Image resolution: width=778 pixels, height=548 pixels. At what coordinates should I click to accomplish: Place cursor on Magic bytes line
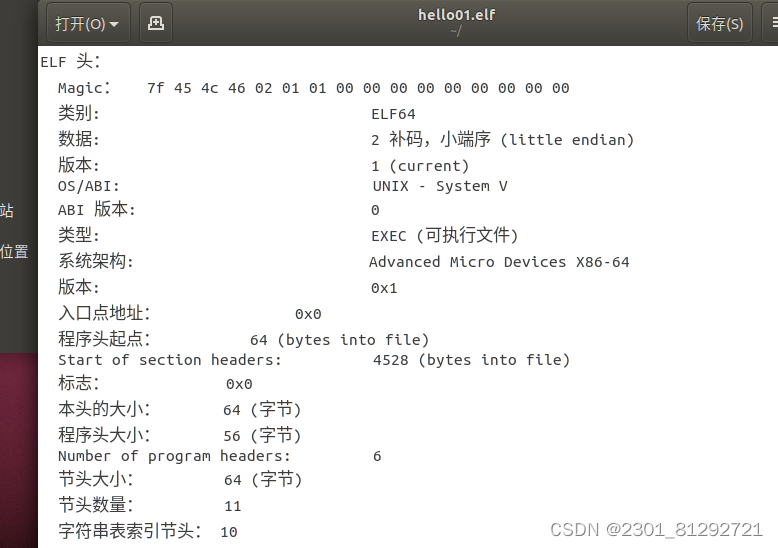coord(314,88)
